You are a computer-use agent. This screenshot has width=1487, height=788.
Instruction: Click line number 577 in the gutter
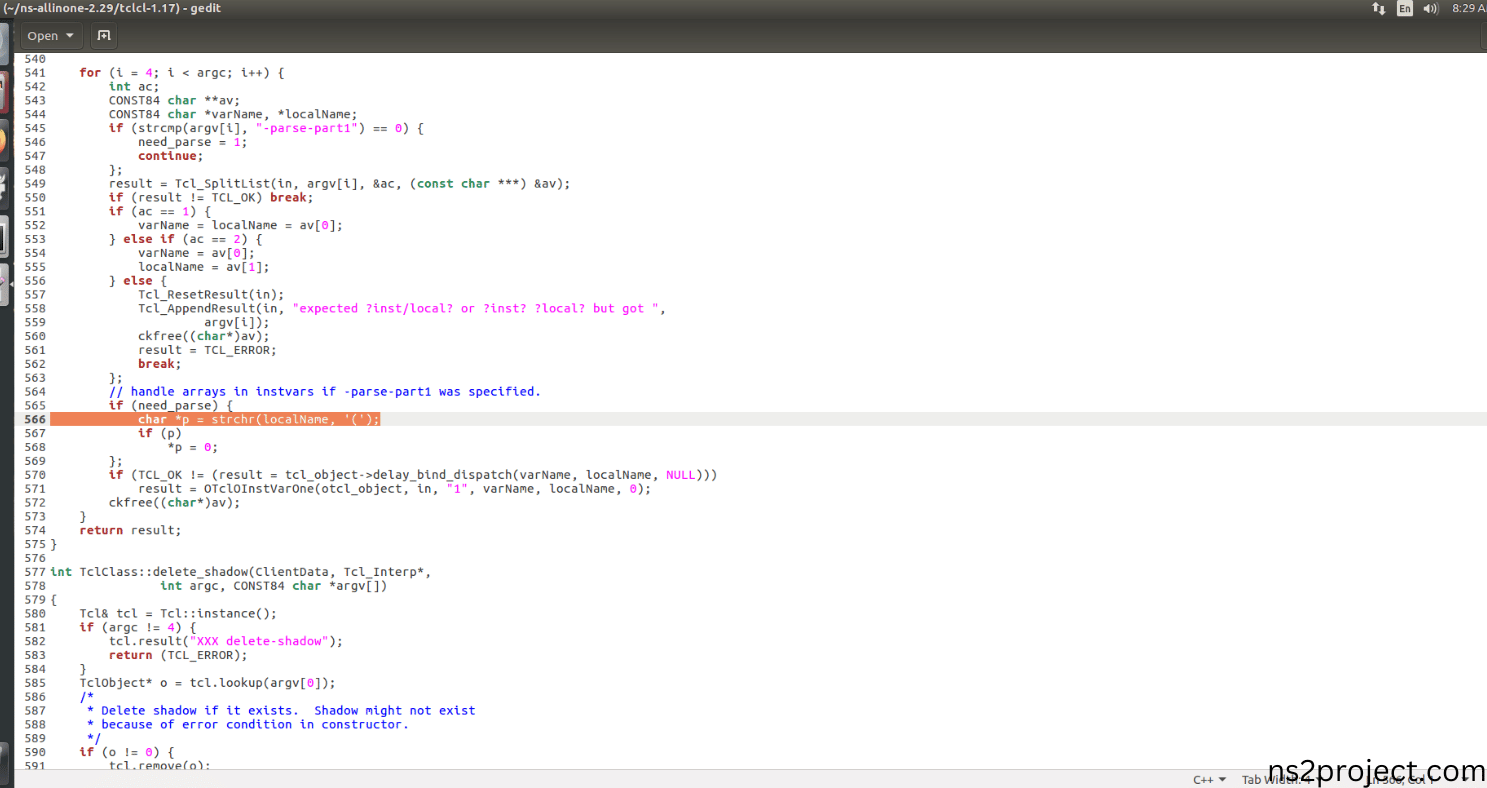click(x=35, y=572)
